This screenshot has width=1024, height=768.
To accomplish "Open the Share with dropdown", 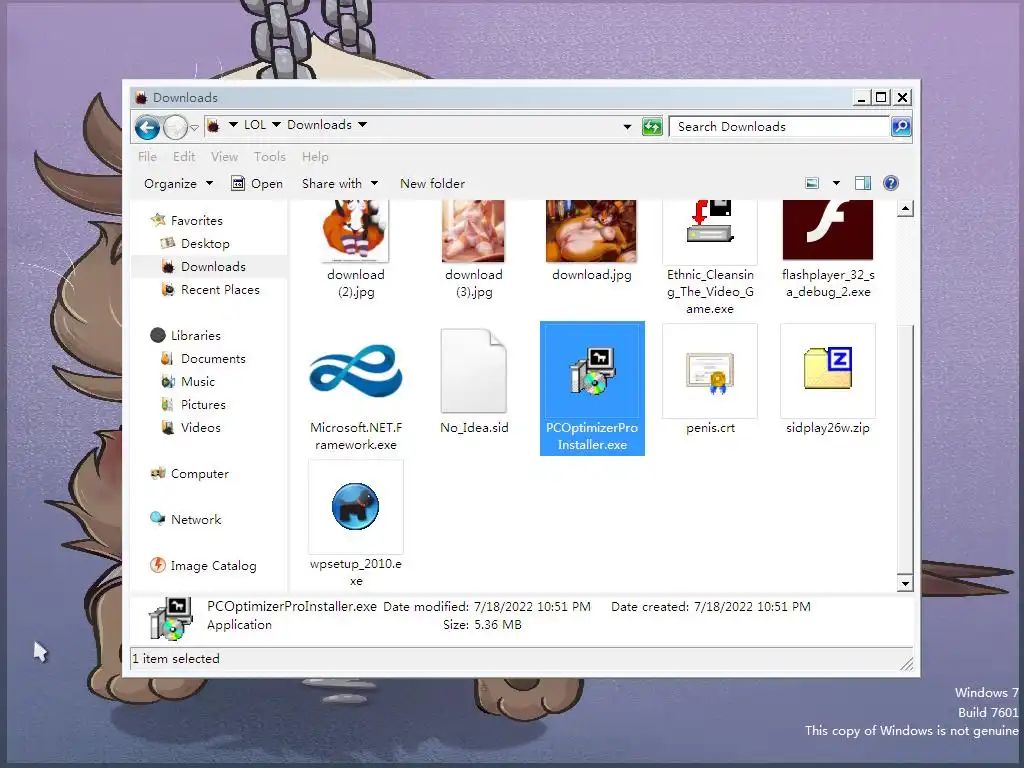I will [340, 184].
